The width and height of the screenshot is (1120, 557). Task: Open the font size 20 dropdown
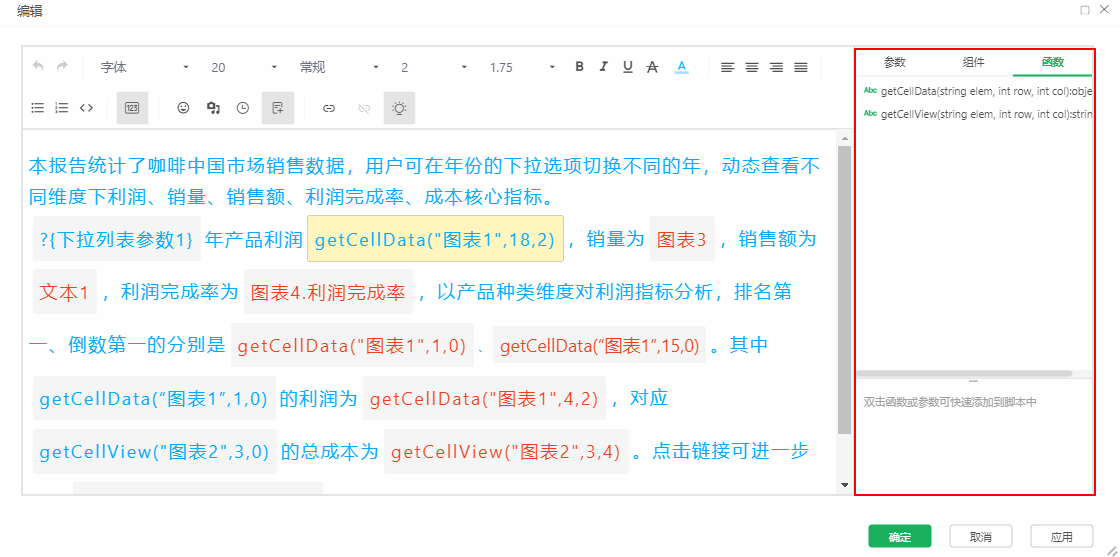point(243,67)
